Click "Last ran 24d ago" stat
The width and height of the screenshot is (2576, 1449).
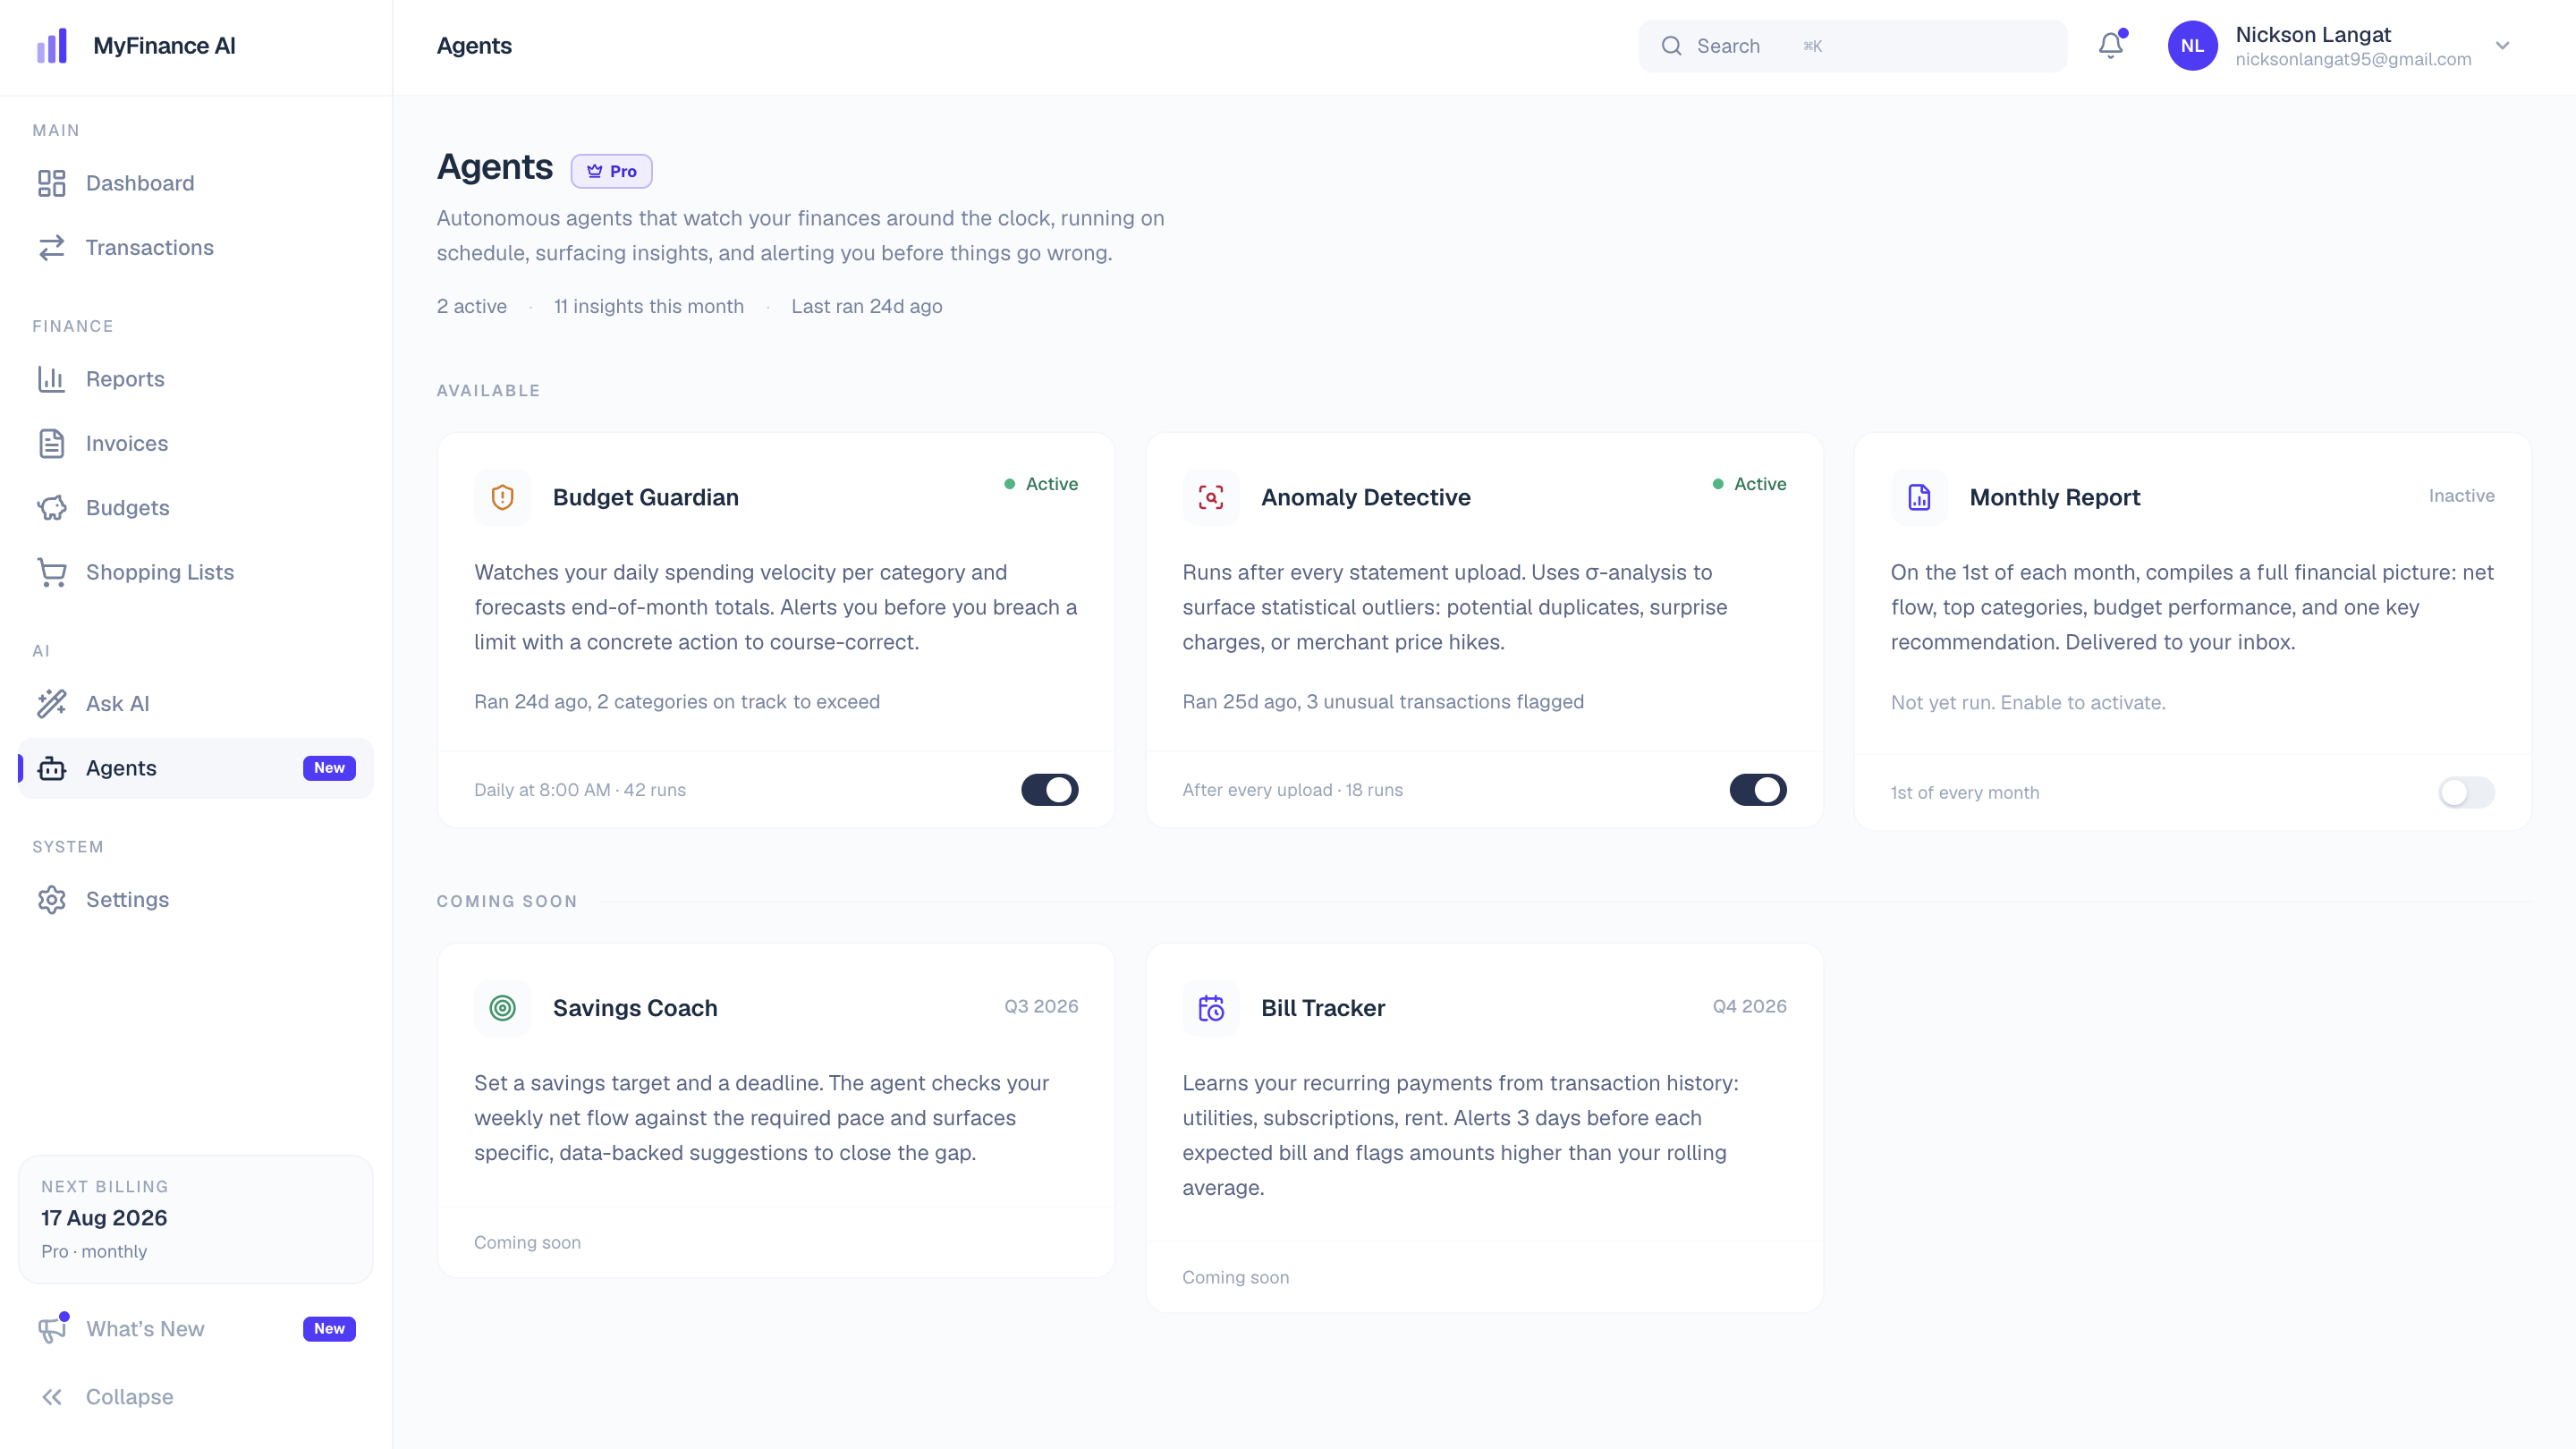[x=867, y=306]
